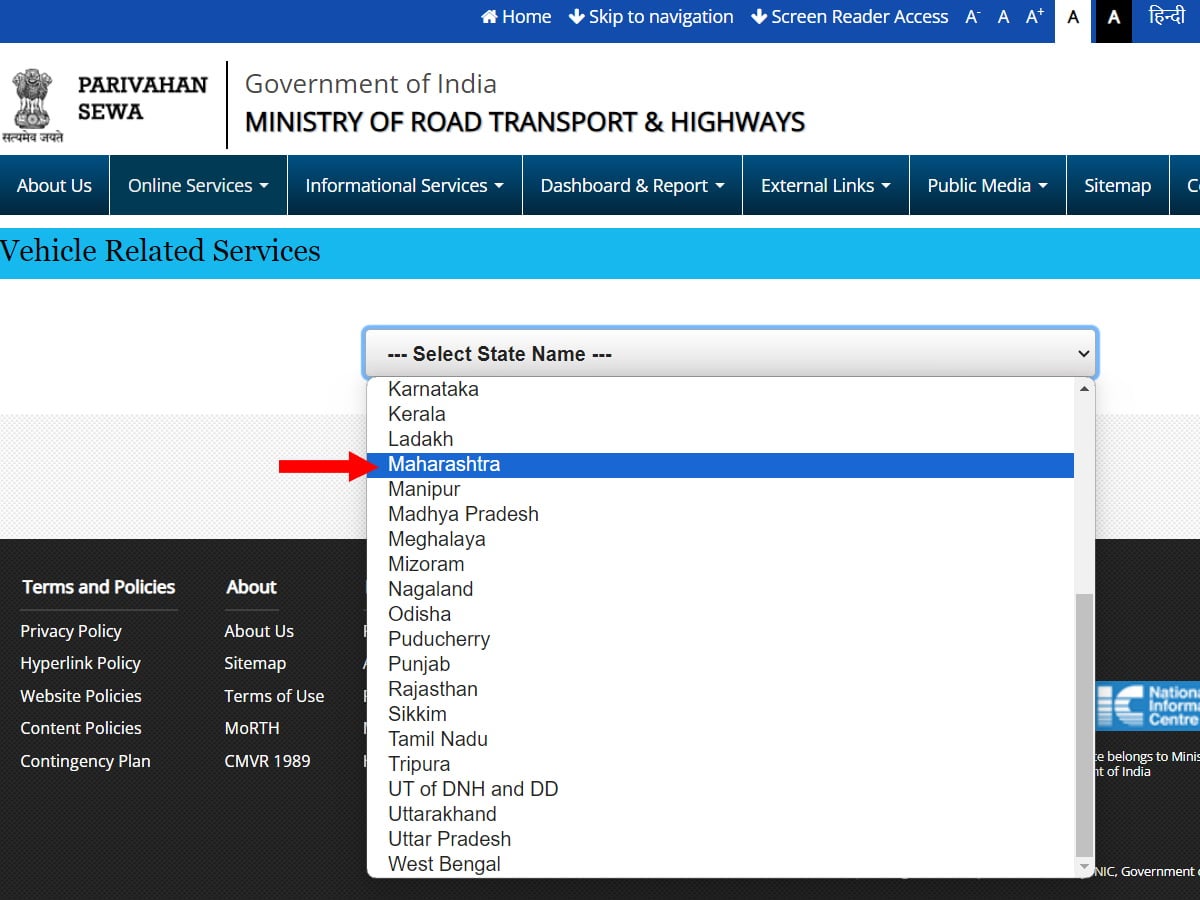The height and width of the screenshot is (900, 1200).
Task: Open the Terms of Use footer link
Action: [x=274, y=696]
